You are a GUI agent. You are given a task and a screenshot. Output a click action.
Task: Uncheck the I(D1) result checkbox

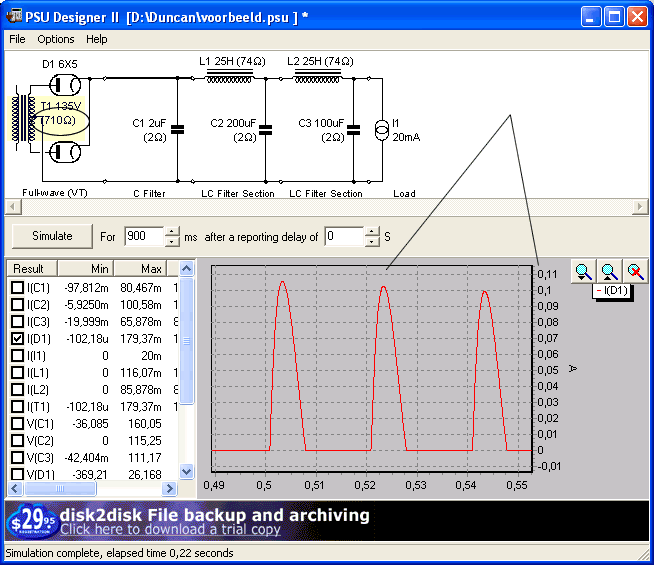(x=17, y=339)
